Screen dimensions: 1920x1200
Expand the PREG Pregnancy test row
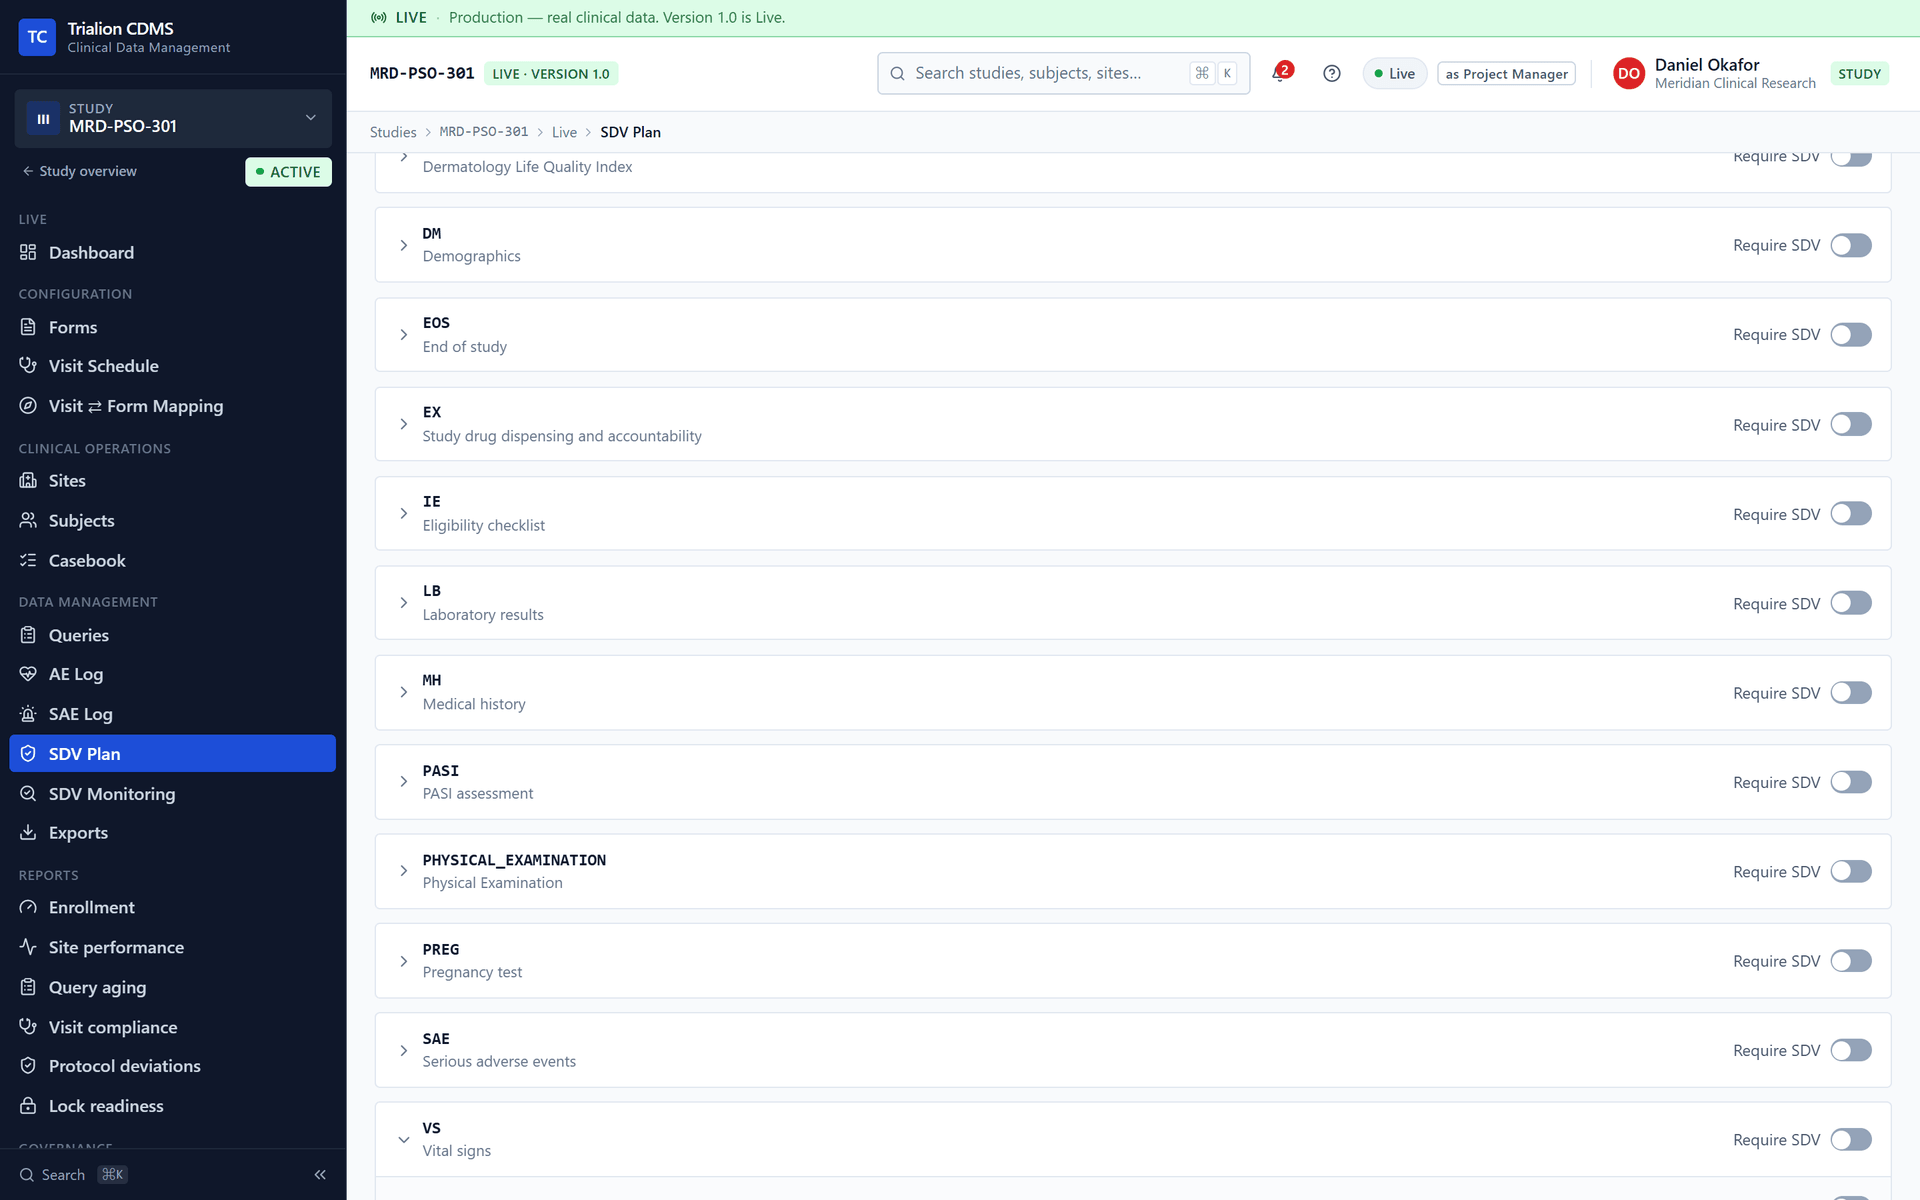pyautogui.click(x=403, y=961)
